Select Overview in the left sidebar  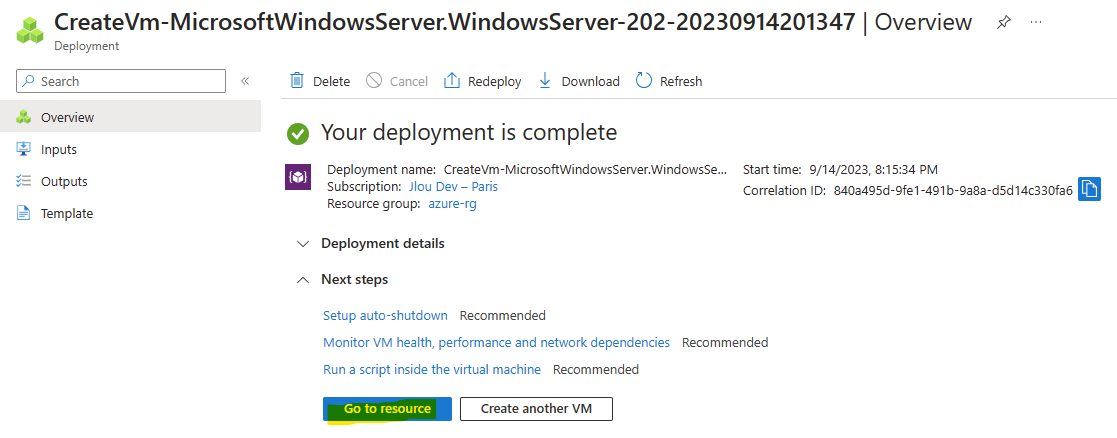point(130,117)
